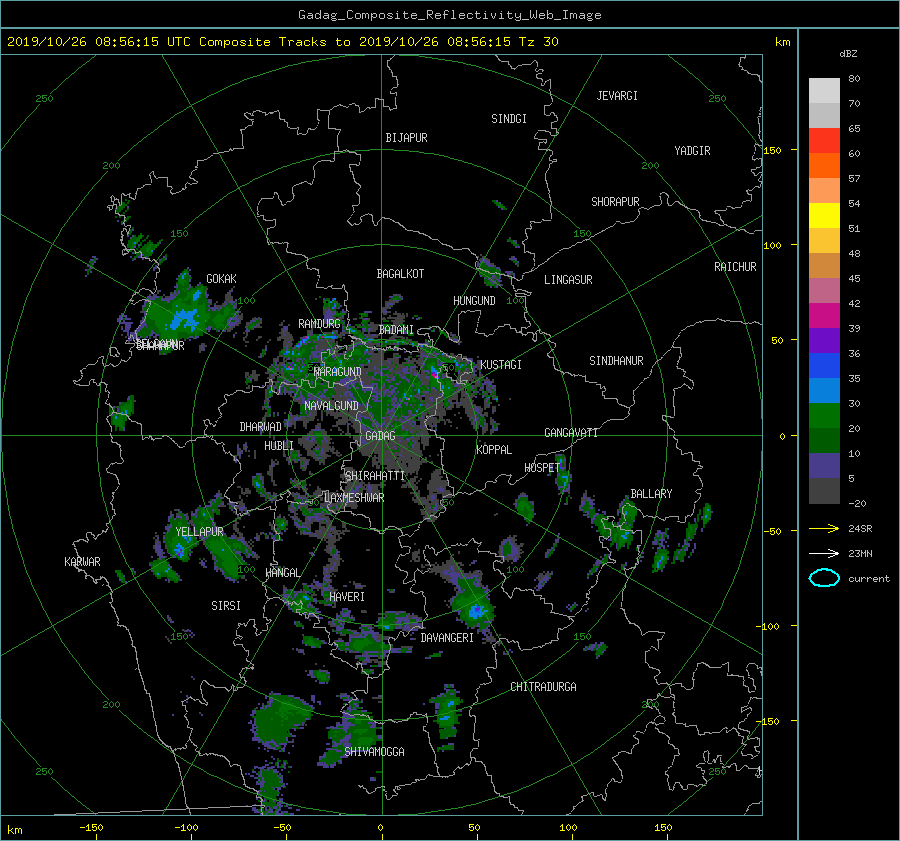900x841 pixels.
Task: Click the KUSTAGI city label
Action: (501, 365)
